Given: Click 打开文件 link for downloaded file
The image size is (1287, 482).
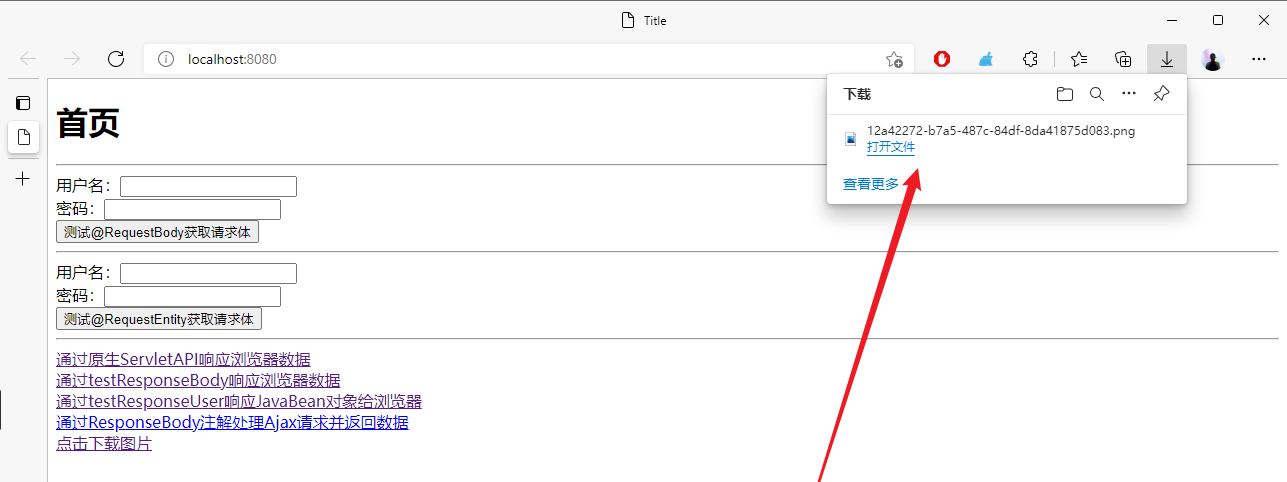Looking at the screenshot, I should click(891, 147).
